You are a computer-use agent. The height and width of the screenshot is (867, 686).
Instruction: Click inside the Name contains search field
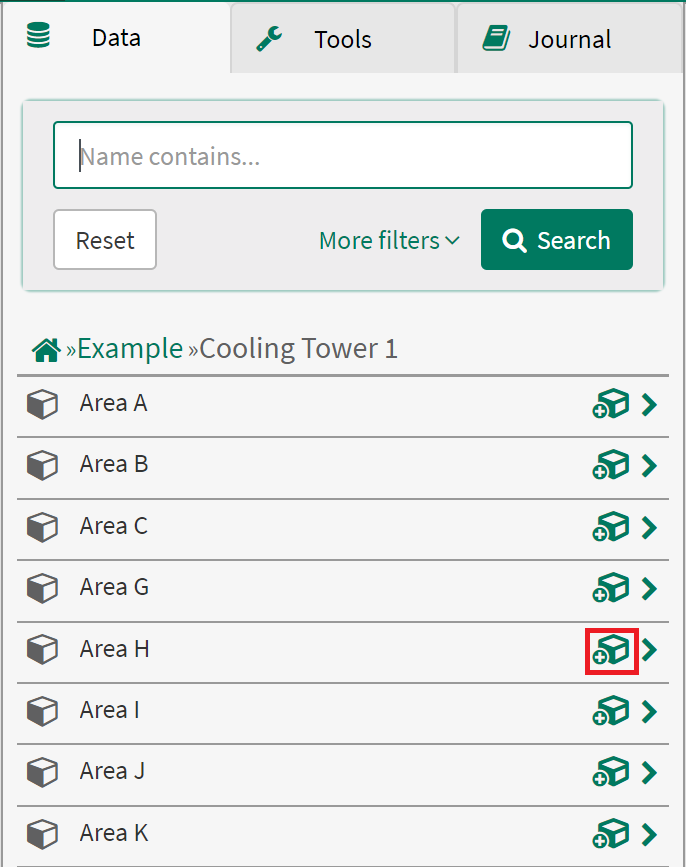[x=342, y=155]
